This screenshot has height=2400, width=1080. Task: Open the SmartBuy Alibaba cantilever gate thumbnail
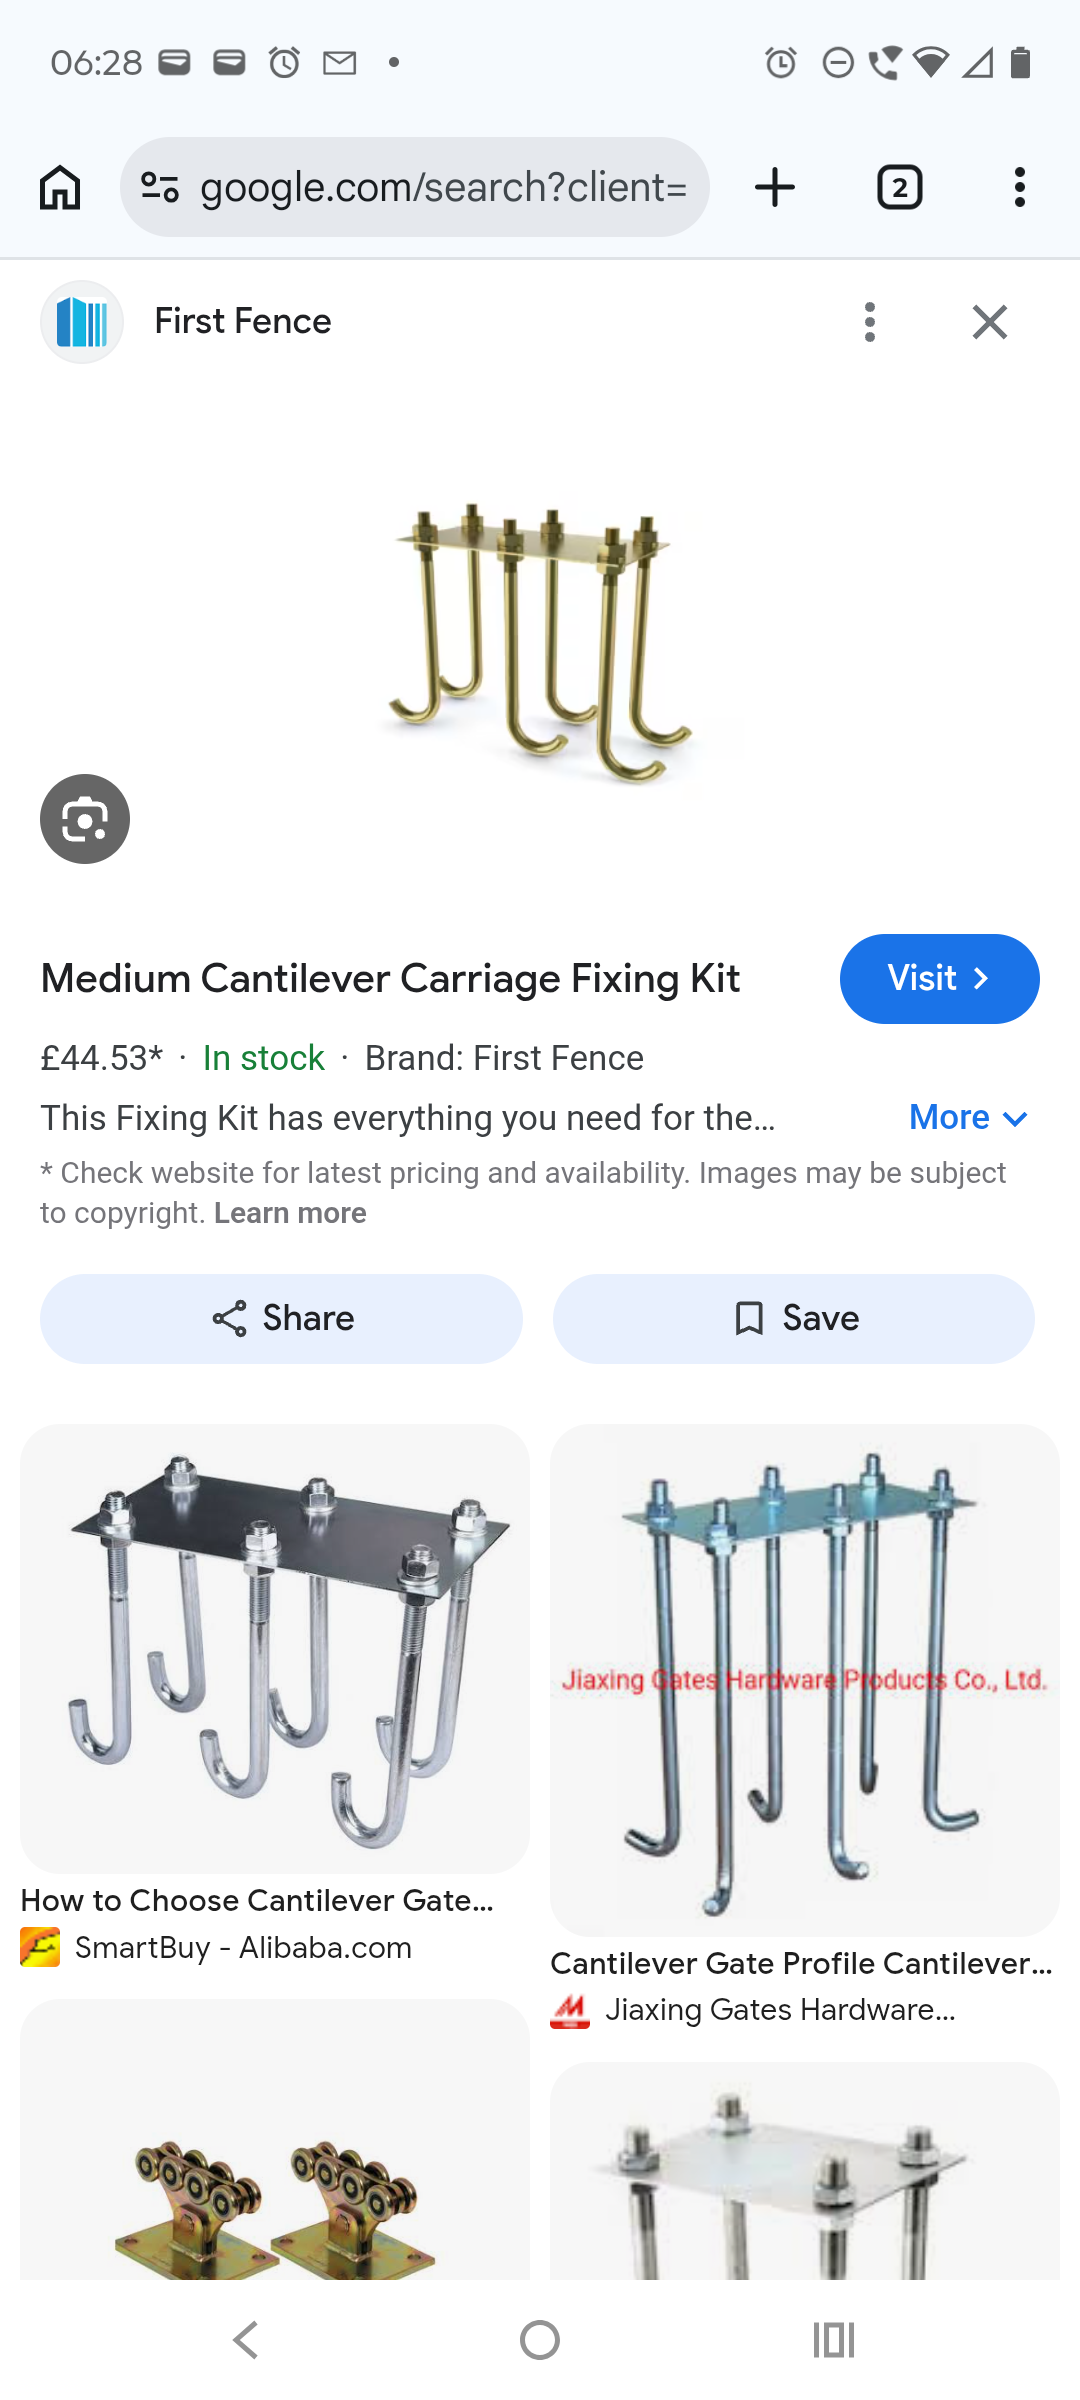(275, 1648)
